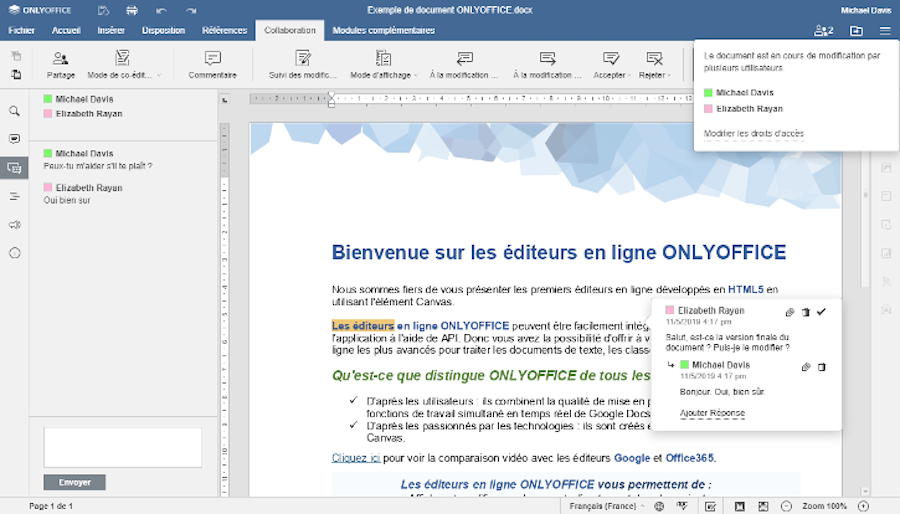This screenshot has height=514, width=900.
Task: Switch to the Accueil tab
Action: coord(66,30)
